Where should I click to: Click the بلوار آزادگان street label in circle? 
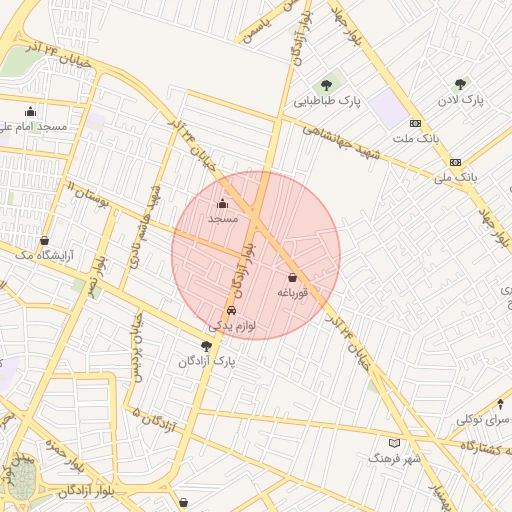coord(245,271)
